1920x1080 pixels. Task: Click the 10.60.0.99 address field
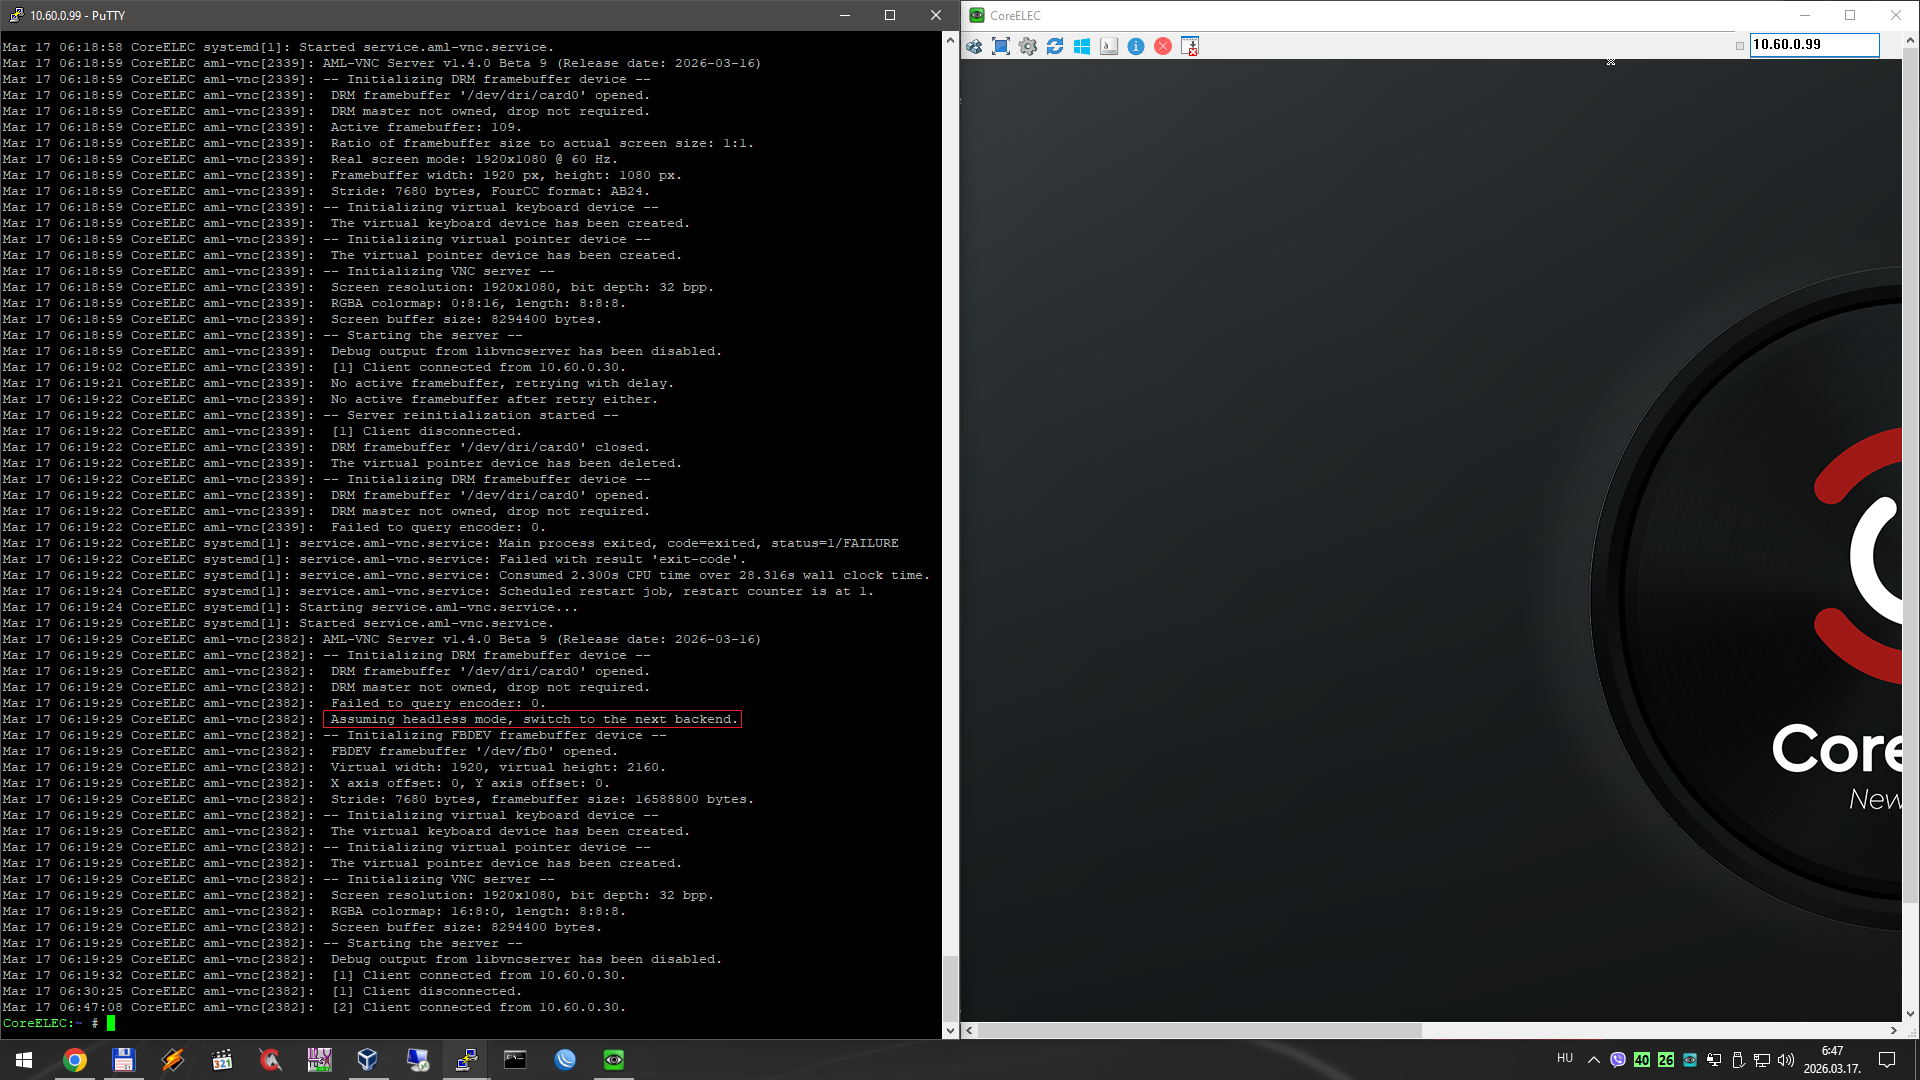[x=1813, y=45]
